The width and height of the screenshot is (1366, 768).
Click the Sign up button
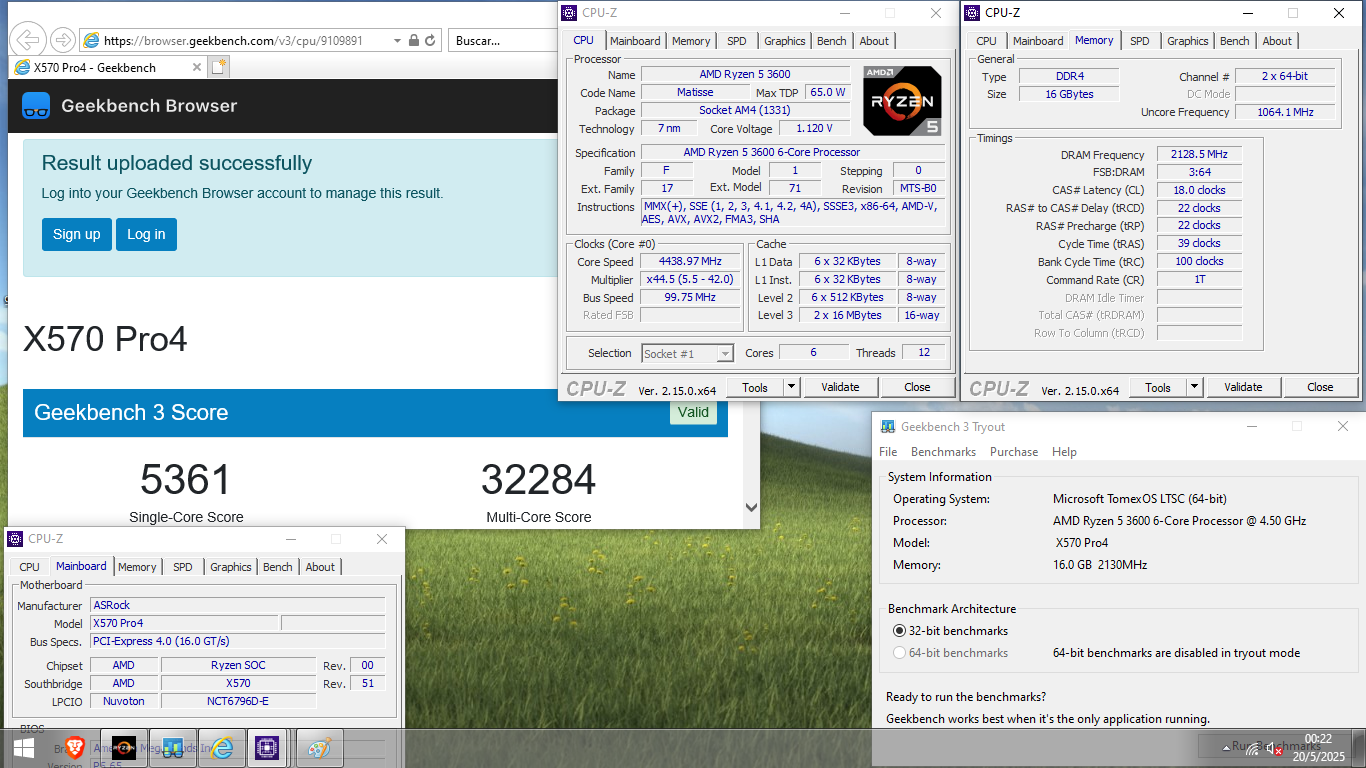tap(77, 234)
